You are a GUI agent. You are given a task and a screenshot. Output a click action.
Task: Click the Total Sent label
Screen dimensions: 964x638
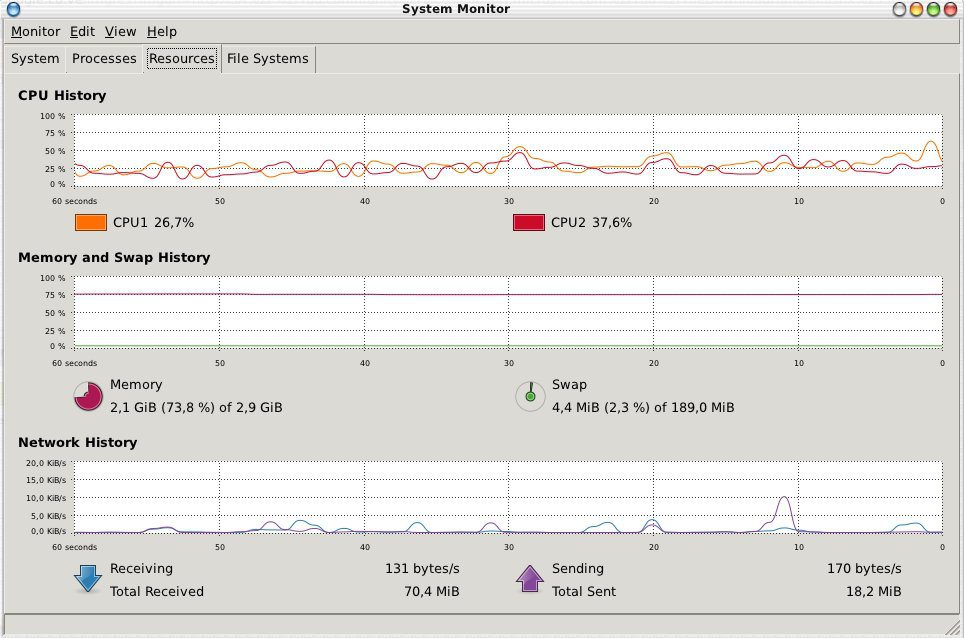[584, 591]
